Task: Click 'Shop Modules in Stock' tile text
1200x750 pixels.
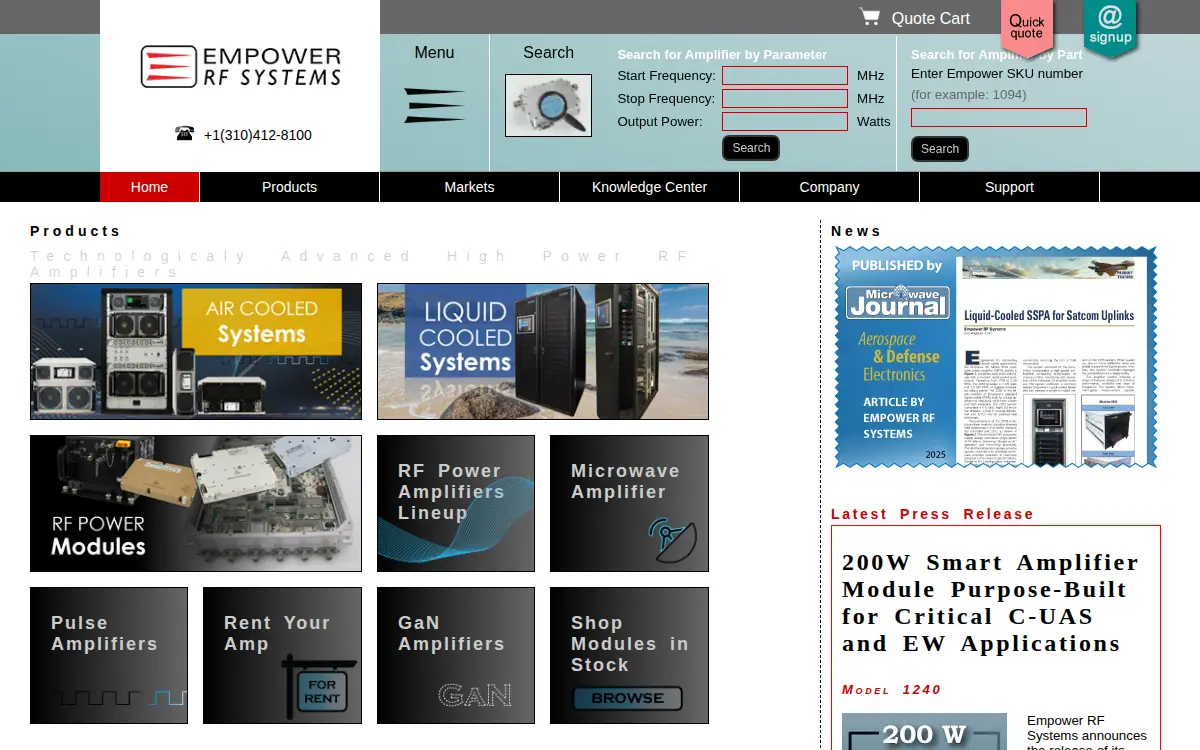Action: click(x=629, y=644)
